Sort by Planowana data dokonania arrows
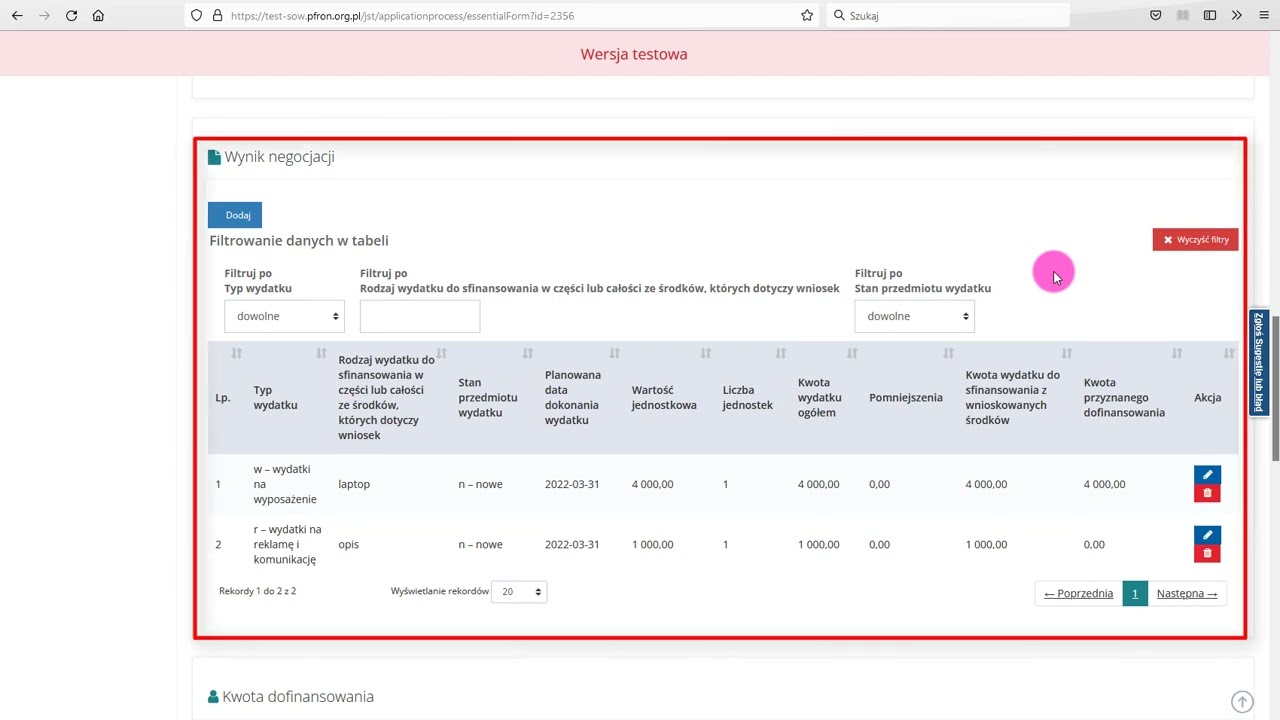Image resolution: width=1280 pixels, height=720 pixels. coord(614,353)
